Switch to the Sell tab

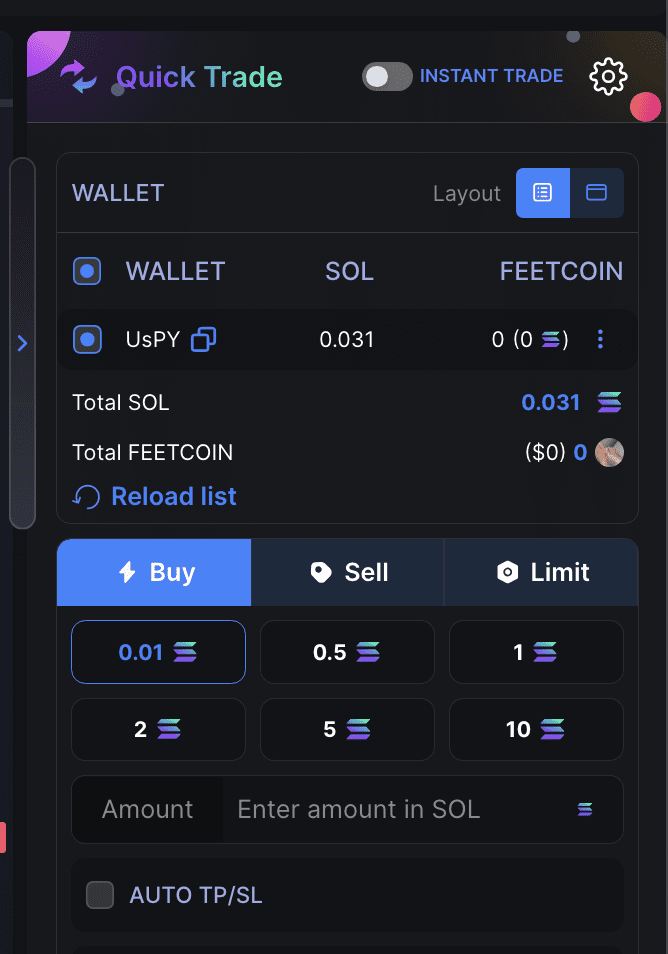pos(347,572)
